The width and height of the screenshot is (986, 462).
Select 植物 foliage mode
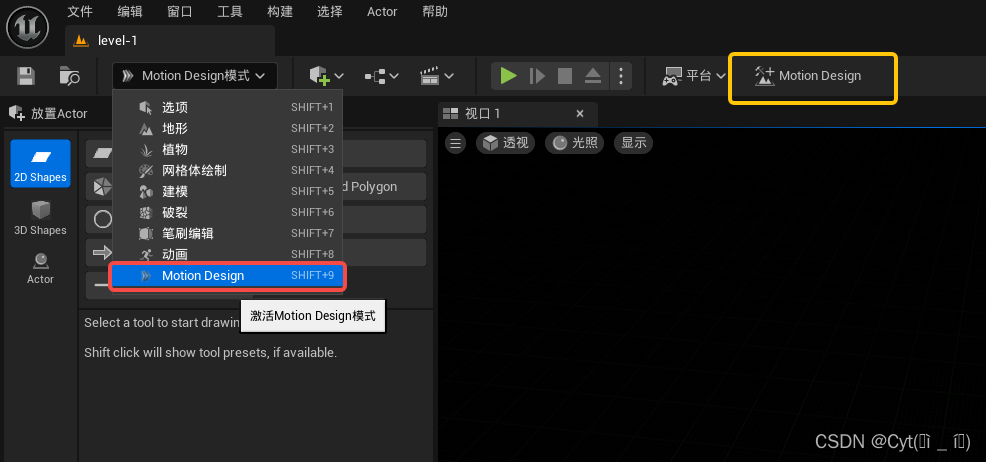227,150
